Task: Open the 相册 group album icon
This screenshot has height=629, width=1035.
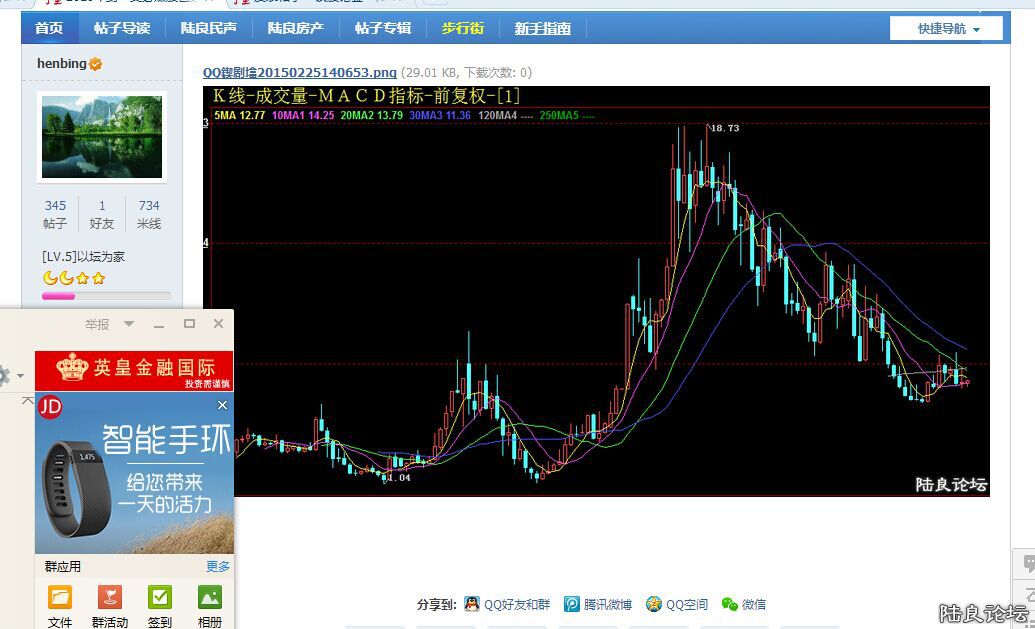Action: pyautogui.click(x=209, y=598)
